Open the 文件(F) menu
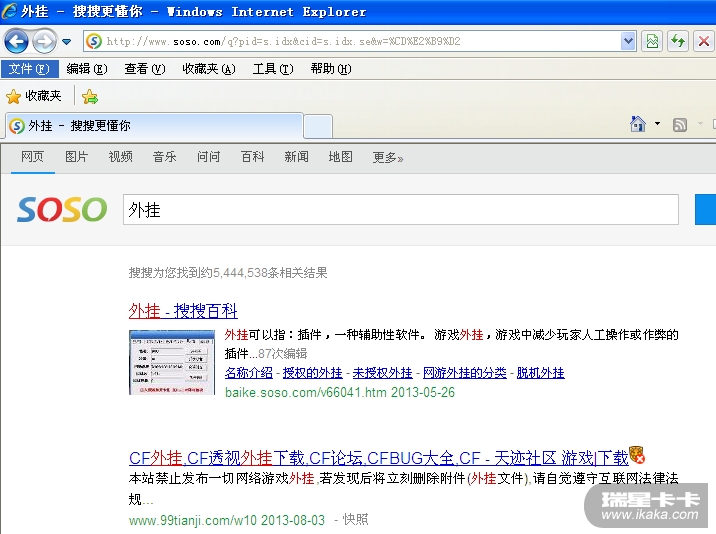716x534 pixels. tap(29, 69)
